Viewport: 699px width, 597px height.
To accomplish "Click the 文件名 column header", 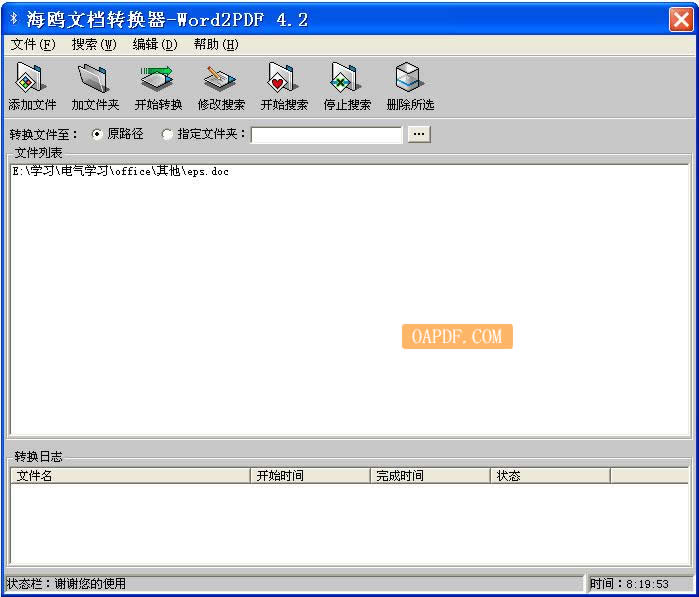I will coord(130,476).
